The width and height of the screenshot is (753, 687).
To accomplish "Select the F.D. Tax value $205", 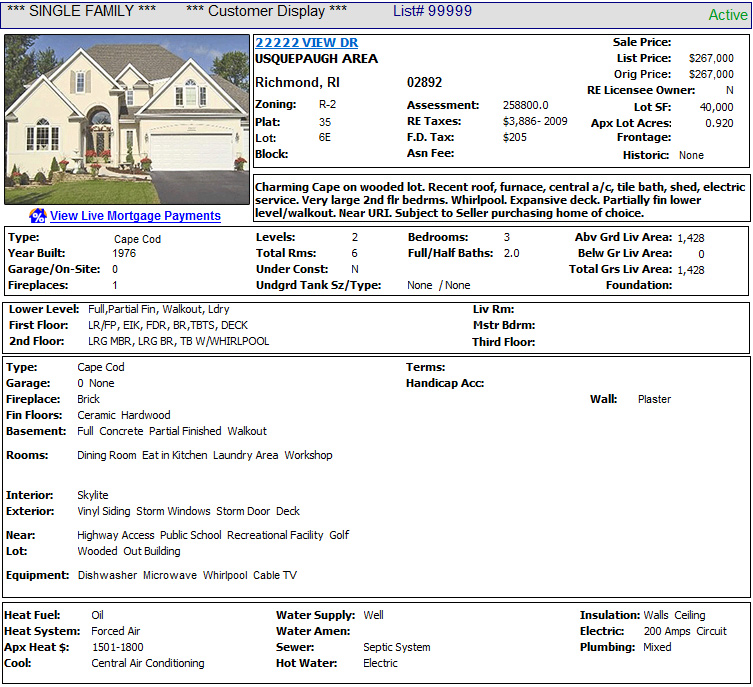I will tap(515, 137).
